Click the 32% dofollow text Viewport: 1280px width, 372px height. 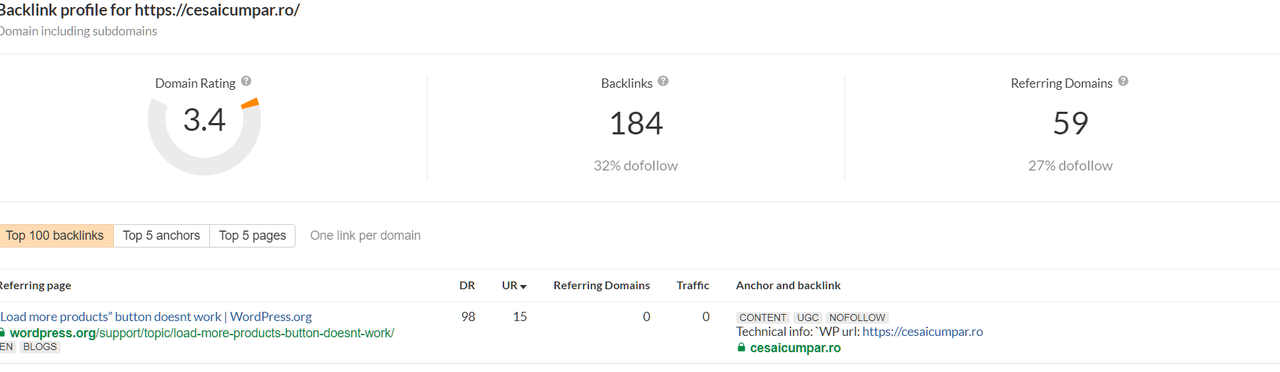pos(636,166)
